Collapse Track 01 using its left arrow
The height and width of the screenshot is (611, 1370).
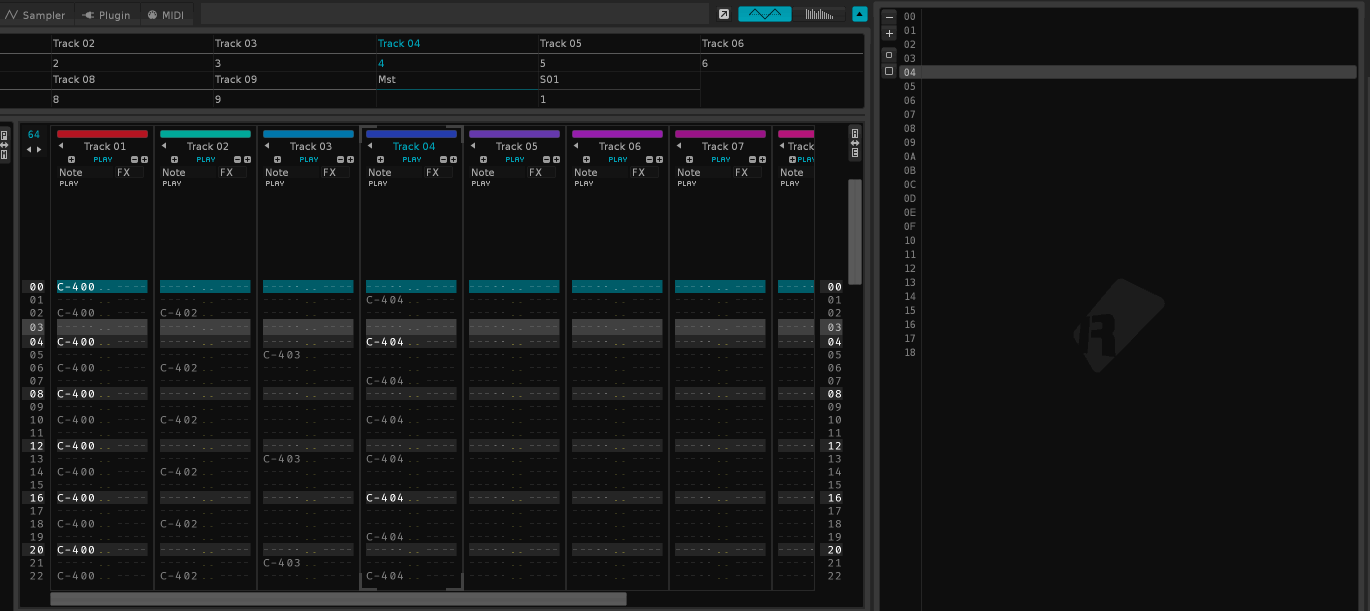pos(62,146)
